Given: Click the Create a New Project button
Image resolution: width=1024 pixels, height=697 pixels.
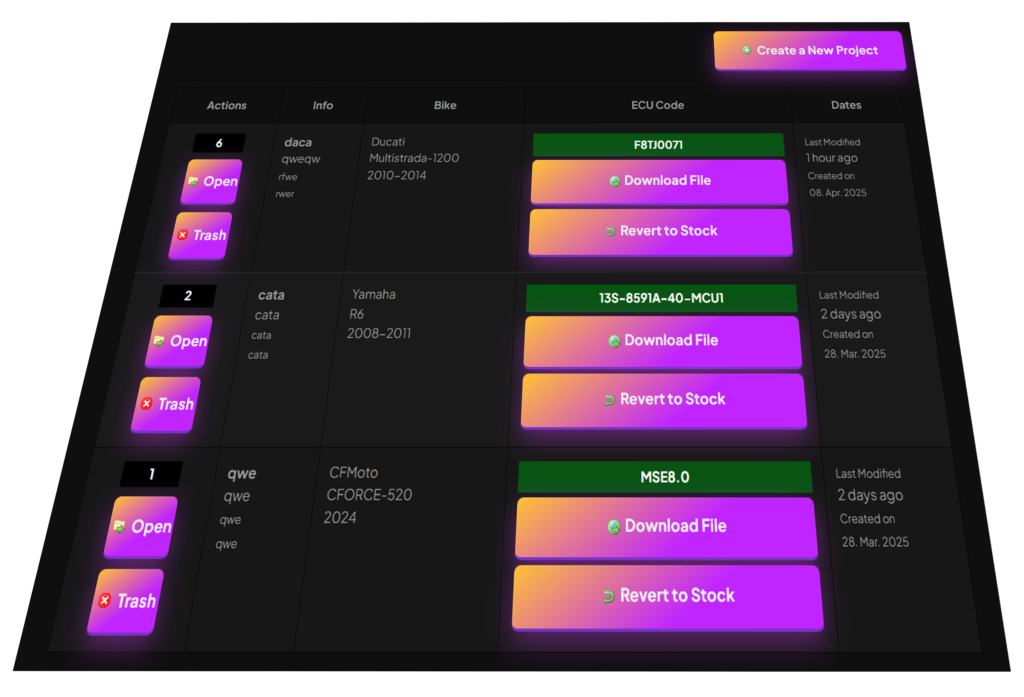Looking at the screenshot, I should pos(809,50).
